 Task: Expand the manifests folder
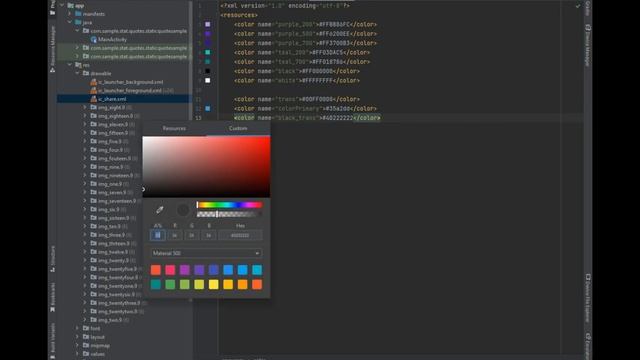tap(70, 14)
